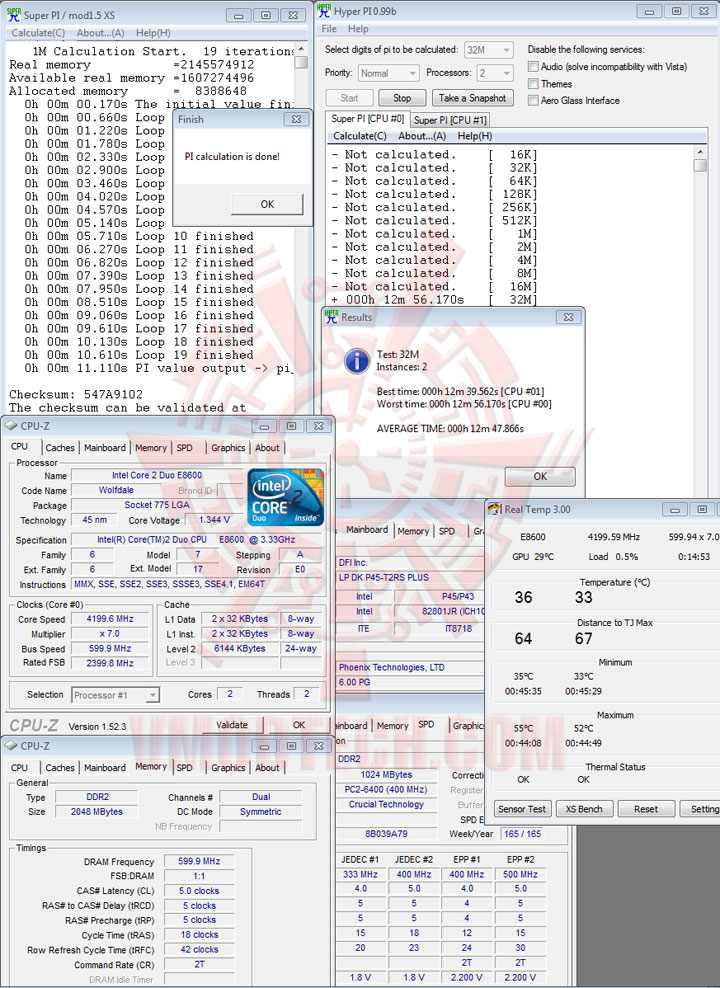Click OK in the Results dialog
Image resolution: width=720 pixels, height=988 pixels.
point(540,476)
